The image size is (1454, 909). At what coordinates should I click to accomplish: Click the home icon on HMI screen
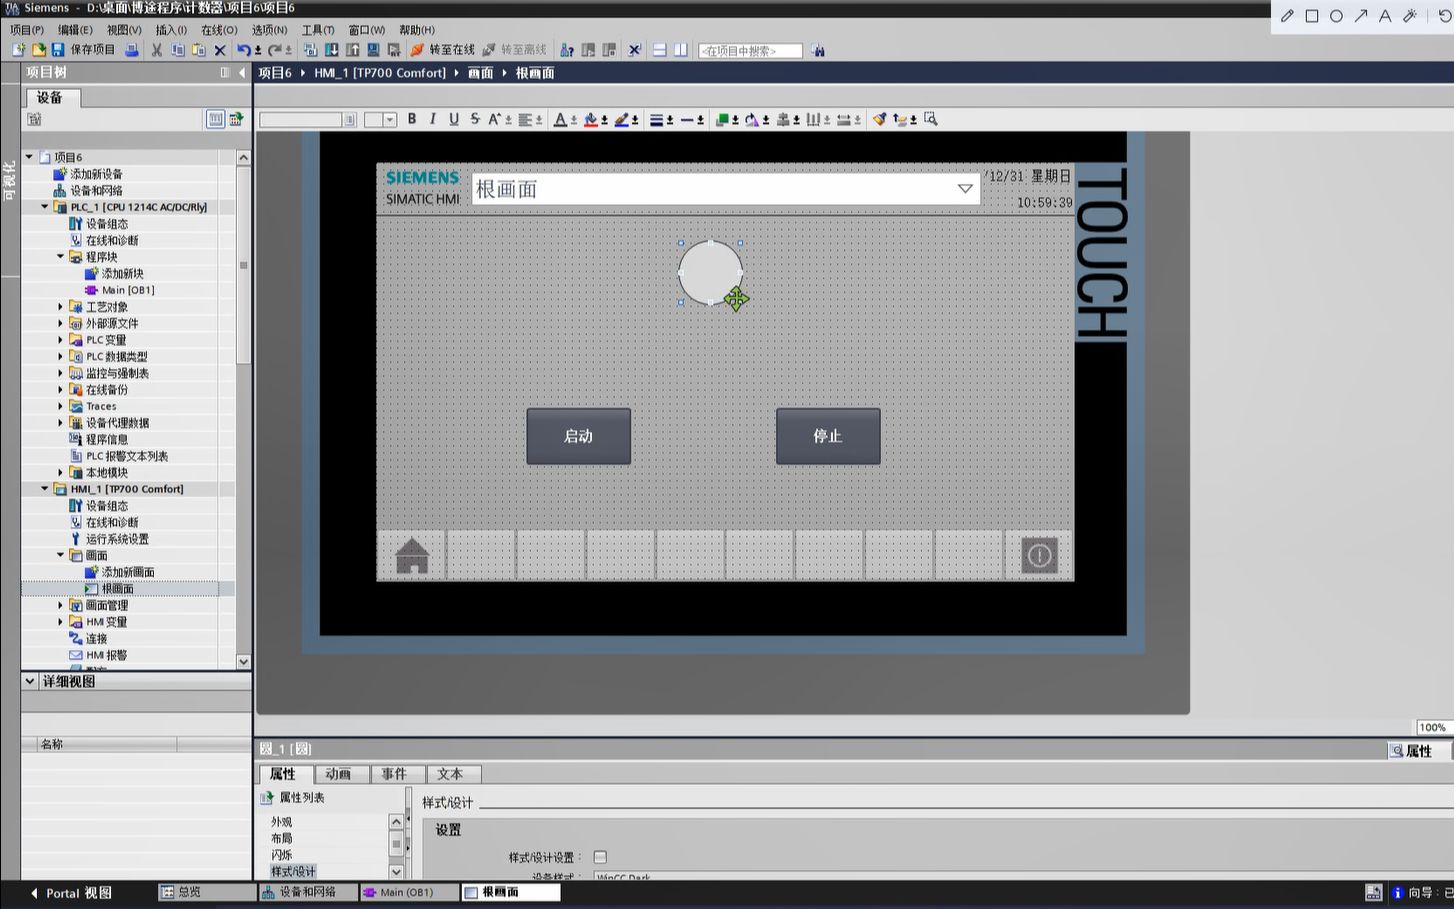point(412,555)
